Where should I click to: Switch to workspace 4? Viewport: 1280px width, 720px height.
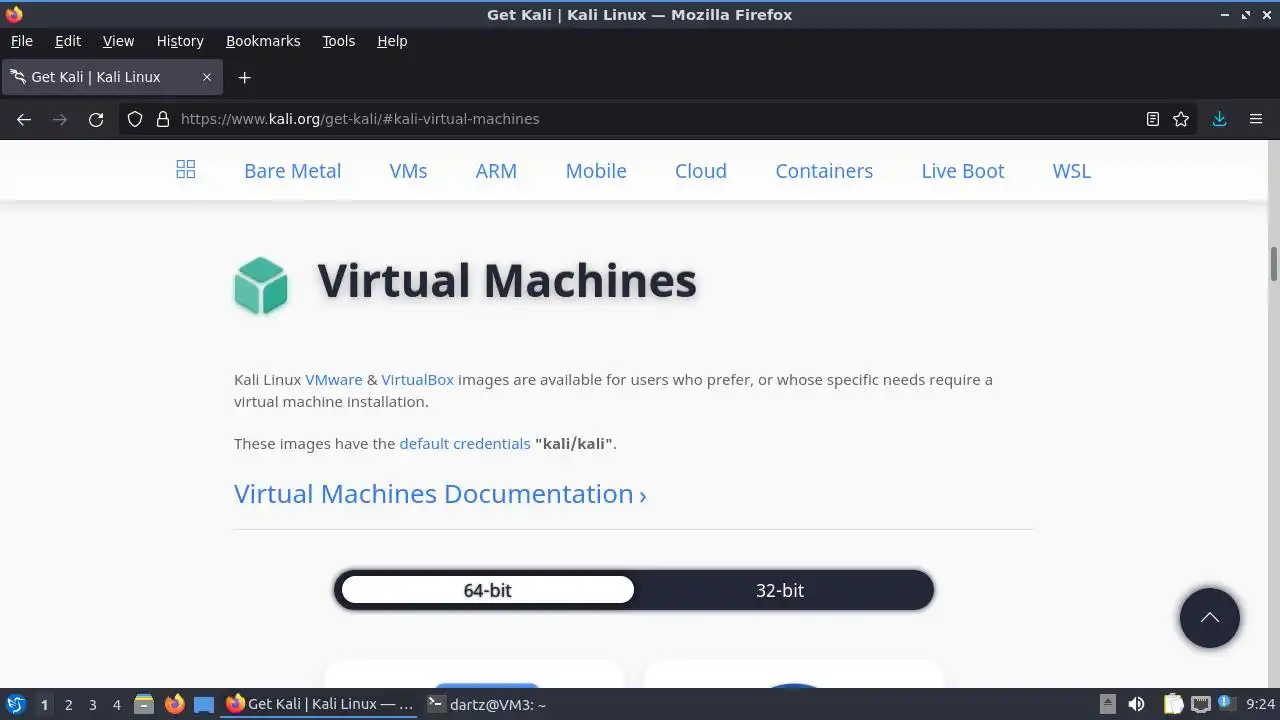click(116, 705)
